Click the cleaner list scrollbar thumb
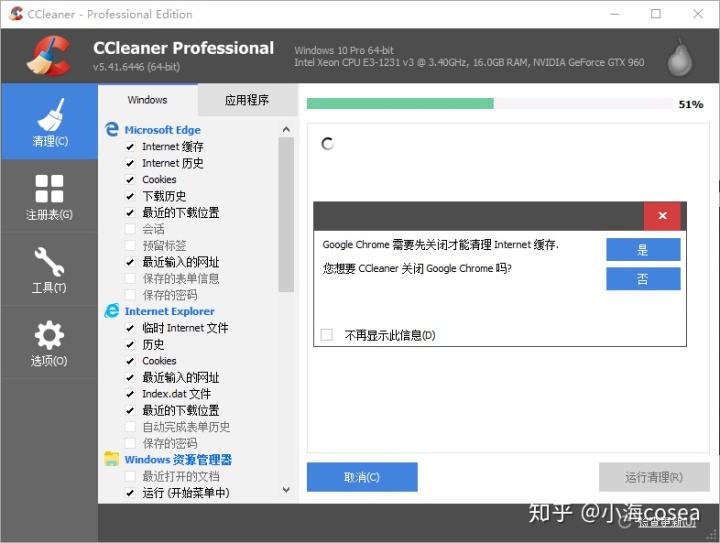Image resolution: width=720 pixels, height=543 pixels. 286,214
